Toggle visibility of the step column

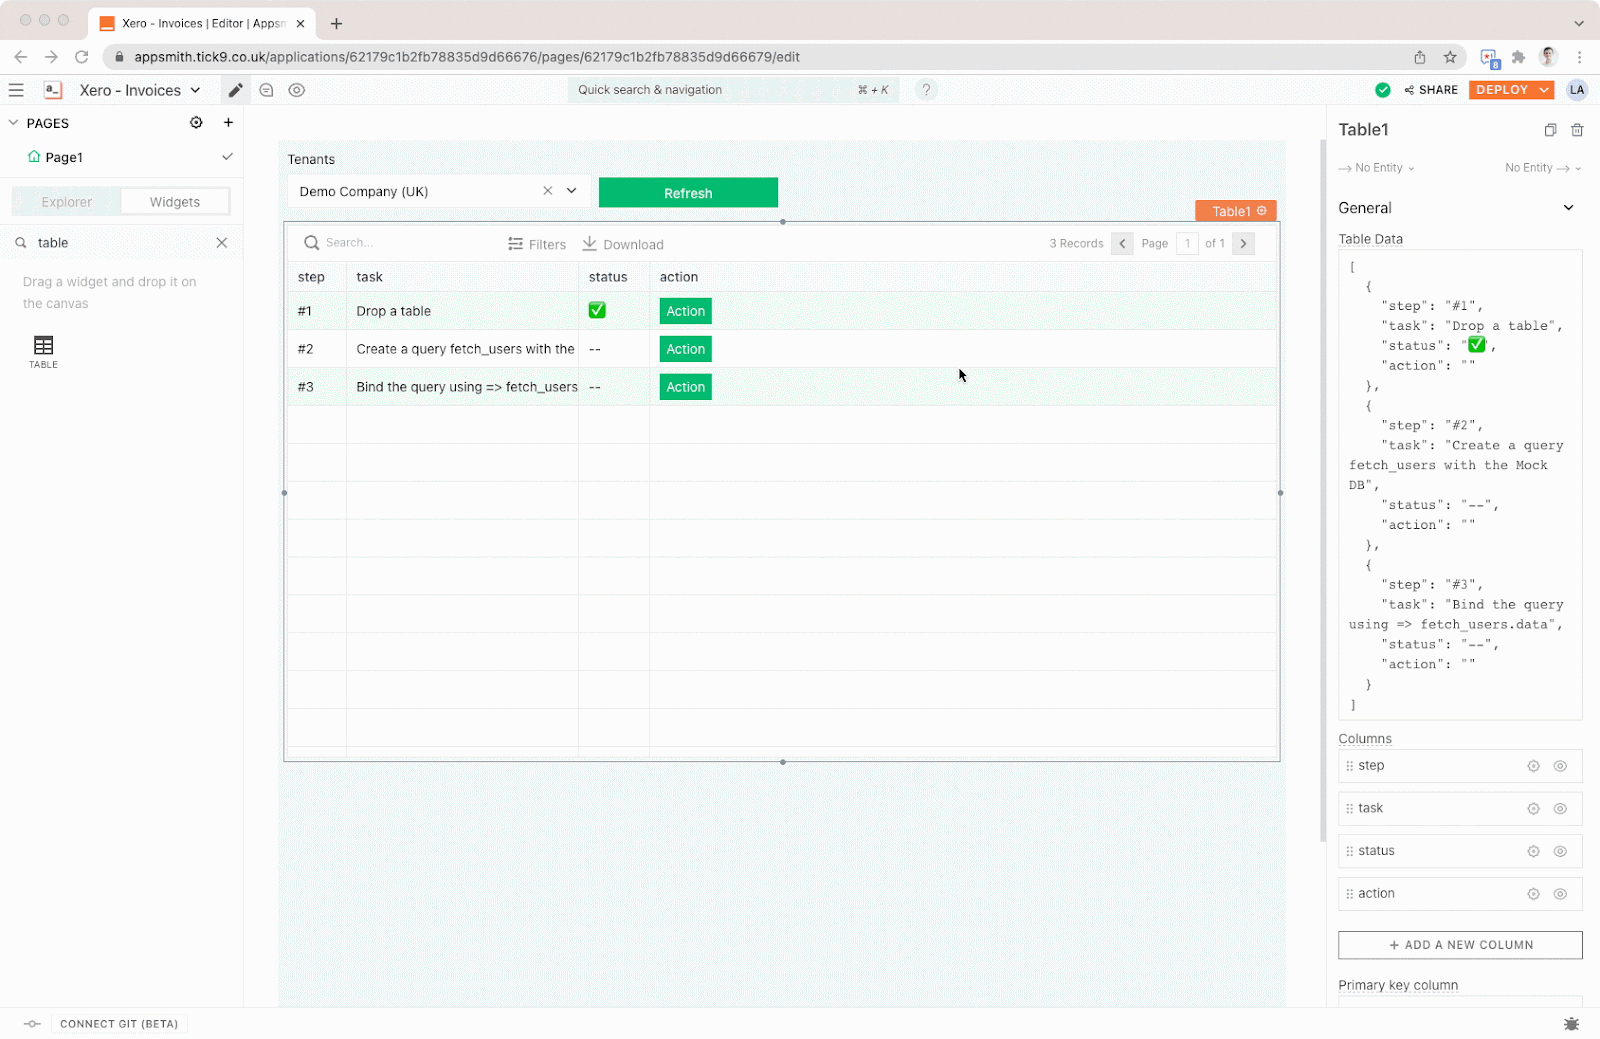(x=1561, y=765)
